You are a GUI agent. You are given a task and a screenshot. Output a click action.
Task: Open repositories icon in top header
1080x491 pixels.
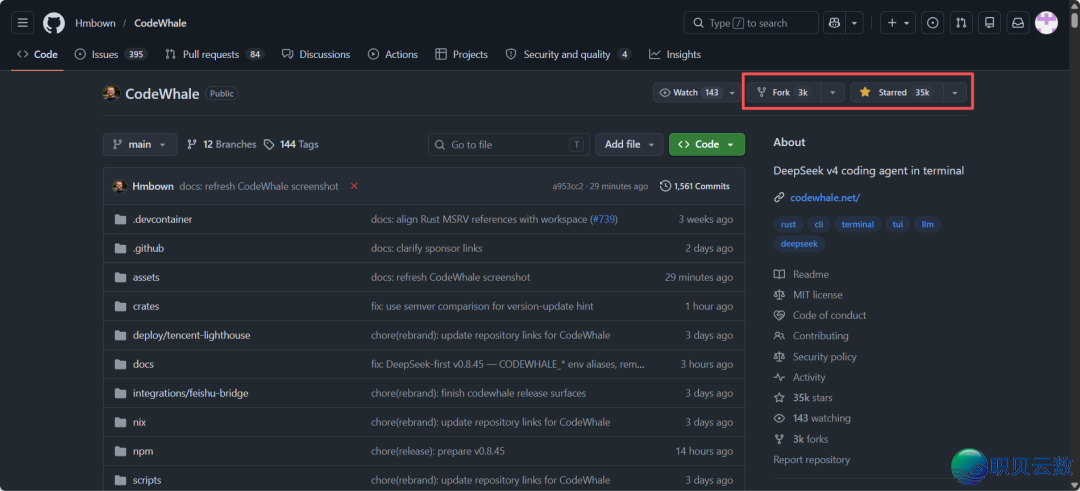coord(989,23)
